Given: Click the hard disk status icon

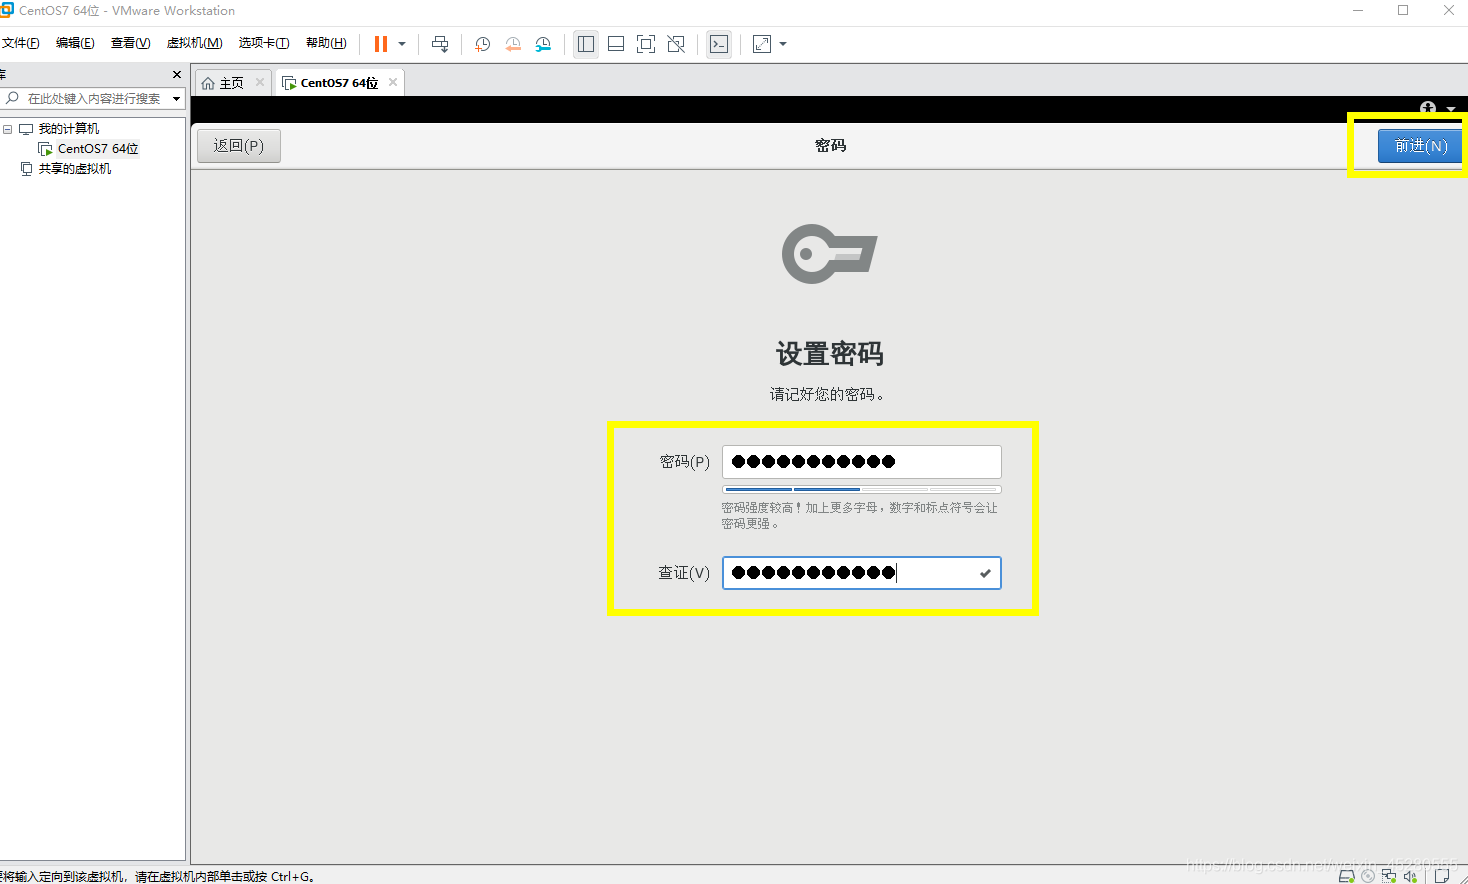Looking at the screenshot, I should coord(1347,876).
